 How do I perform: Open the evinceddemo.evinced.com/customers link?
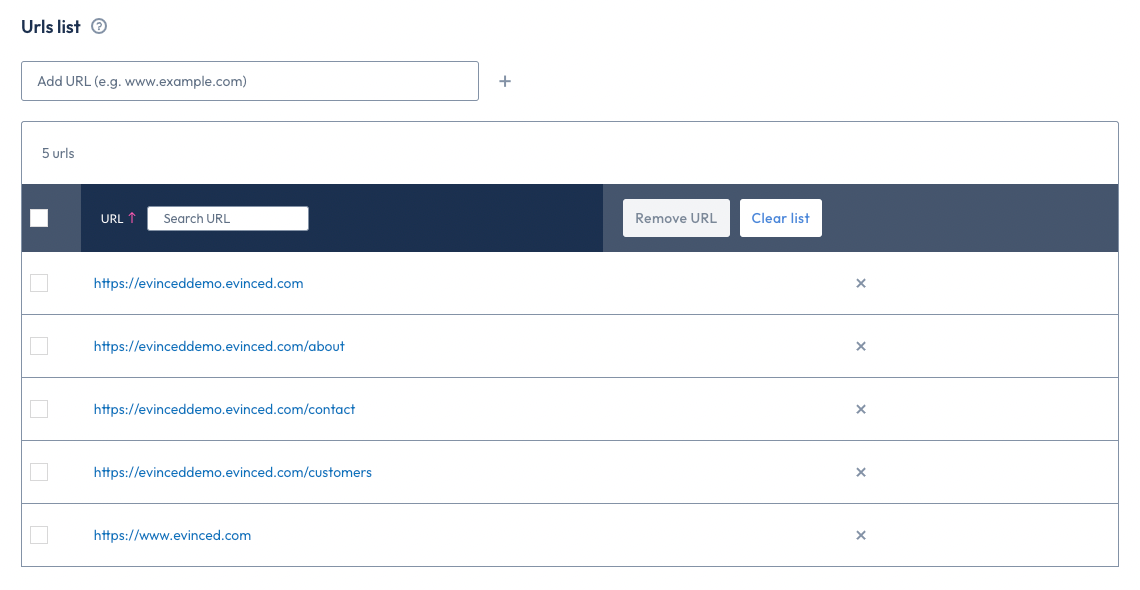click(x=233, y=472)
